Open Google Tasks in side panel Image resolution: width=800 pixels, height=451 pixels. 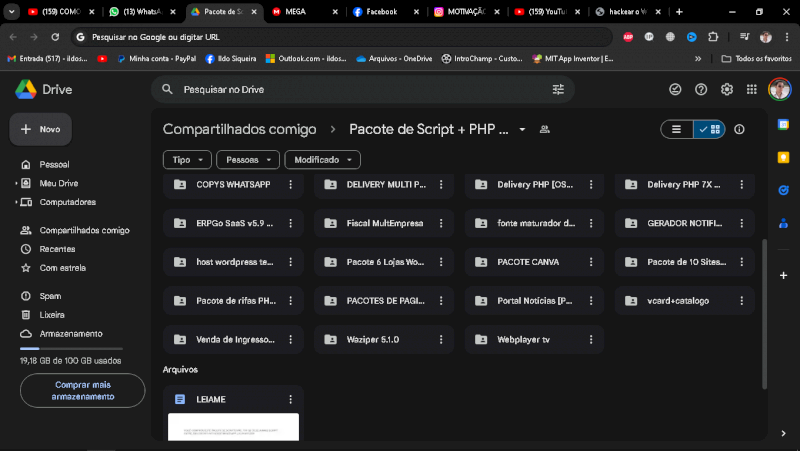pos(784,189)
